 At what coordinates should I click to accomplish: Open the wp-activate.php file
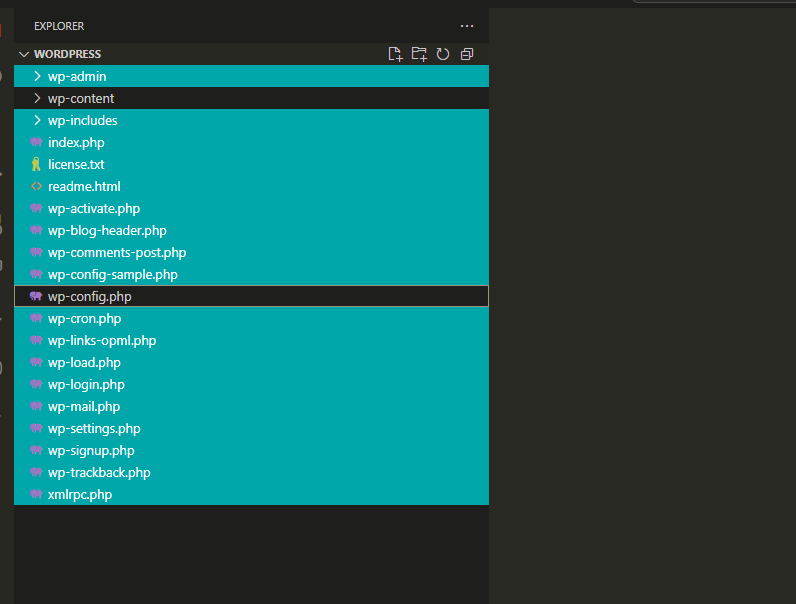pos(94,209)
